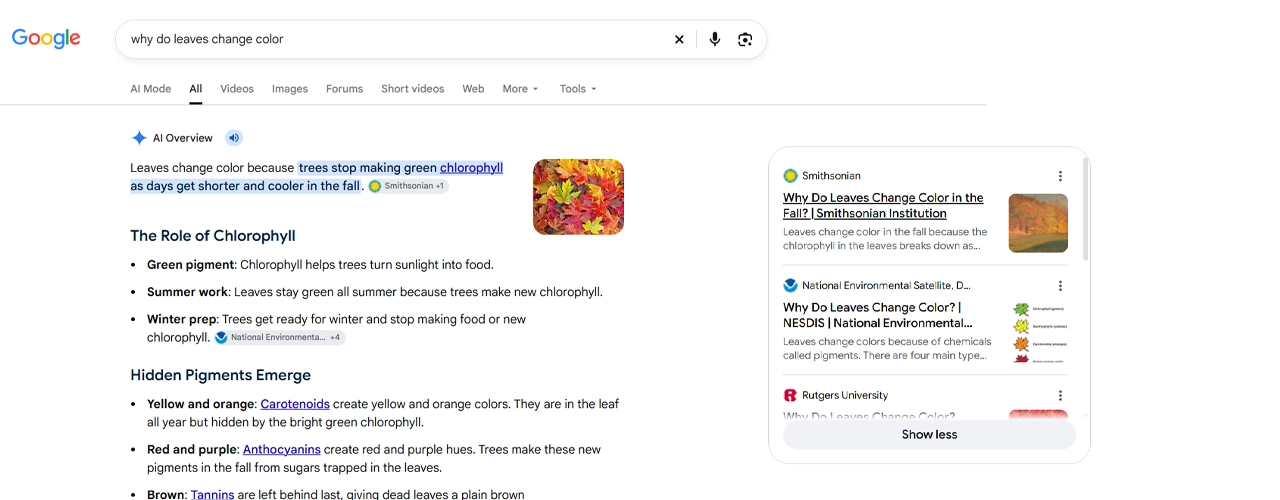Follow the chlorophyll link in overview

[x=471, y=168]
